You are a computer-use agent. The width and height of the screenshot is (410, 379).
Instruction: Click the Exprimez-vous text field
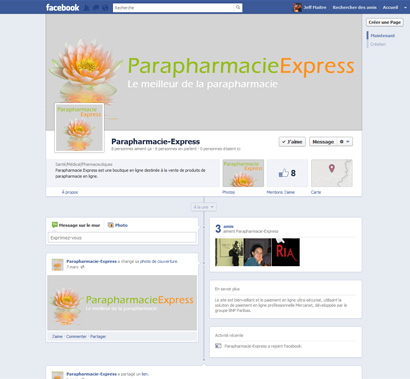pyautogui.click(x=122, y=238)
